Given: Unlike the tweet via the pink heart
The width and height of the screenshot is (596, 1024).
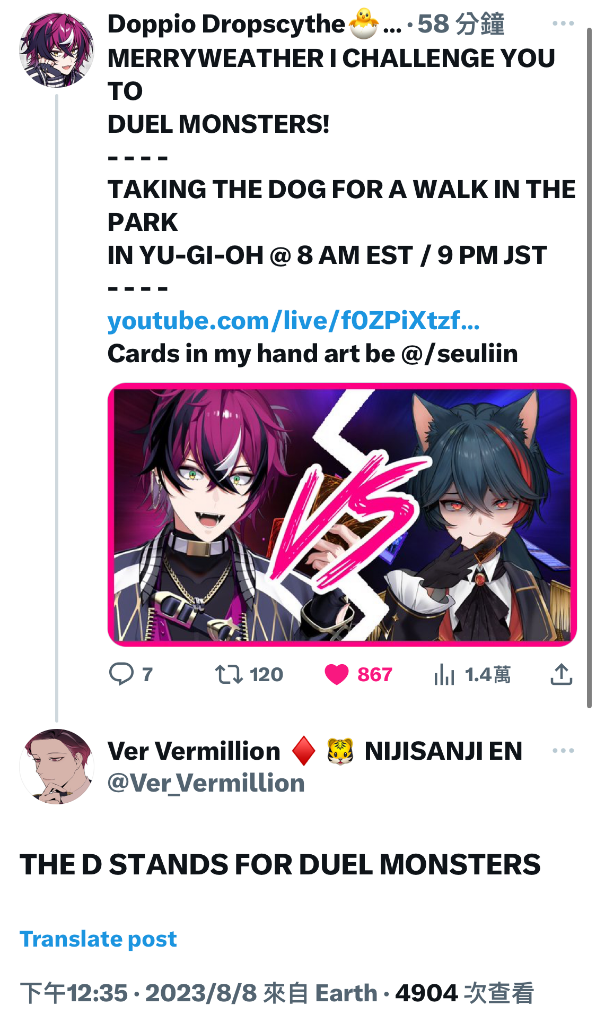Looking at the screenshot, I should pos(336,675).
